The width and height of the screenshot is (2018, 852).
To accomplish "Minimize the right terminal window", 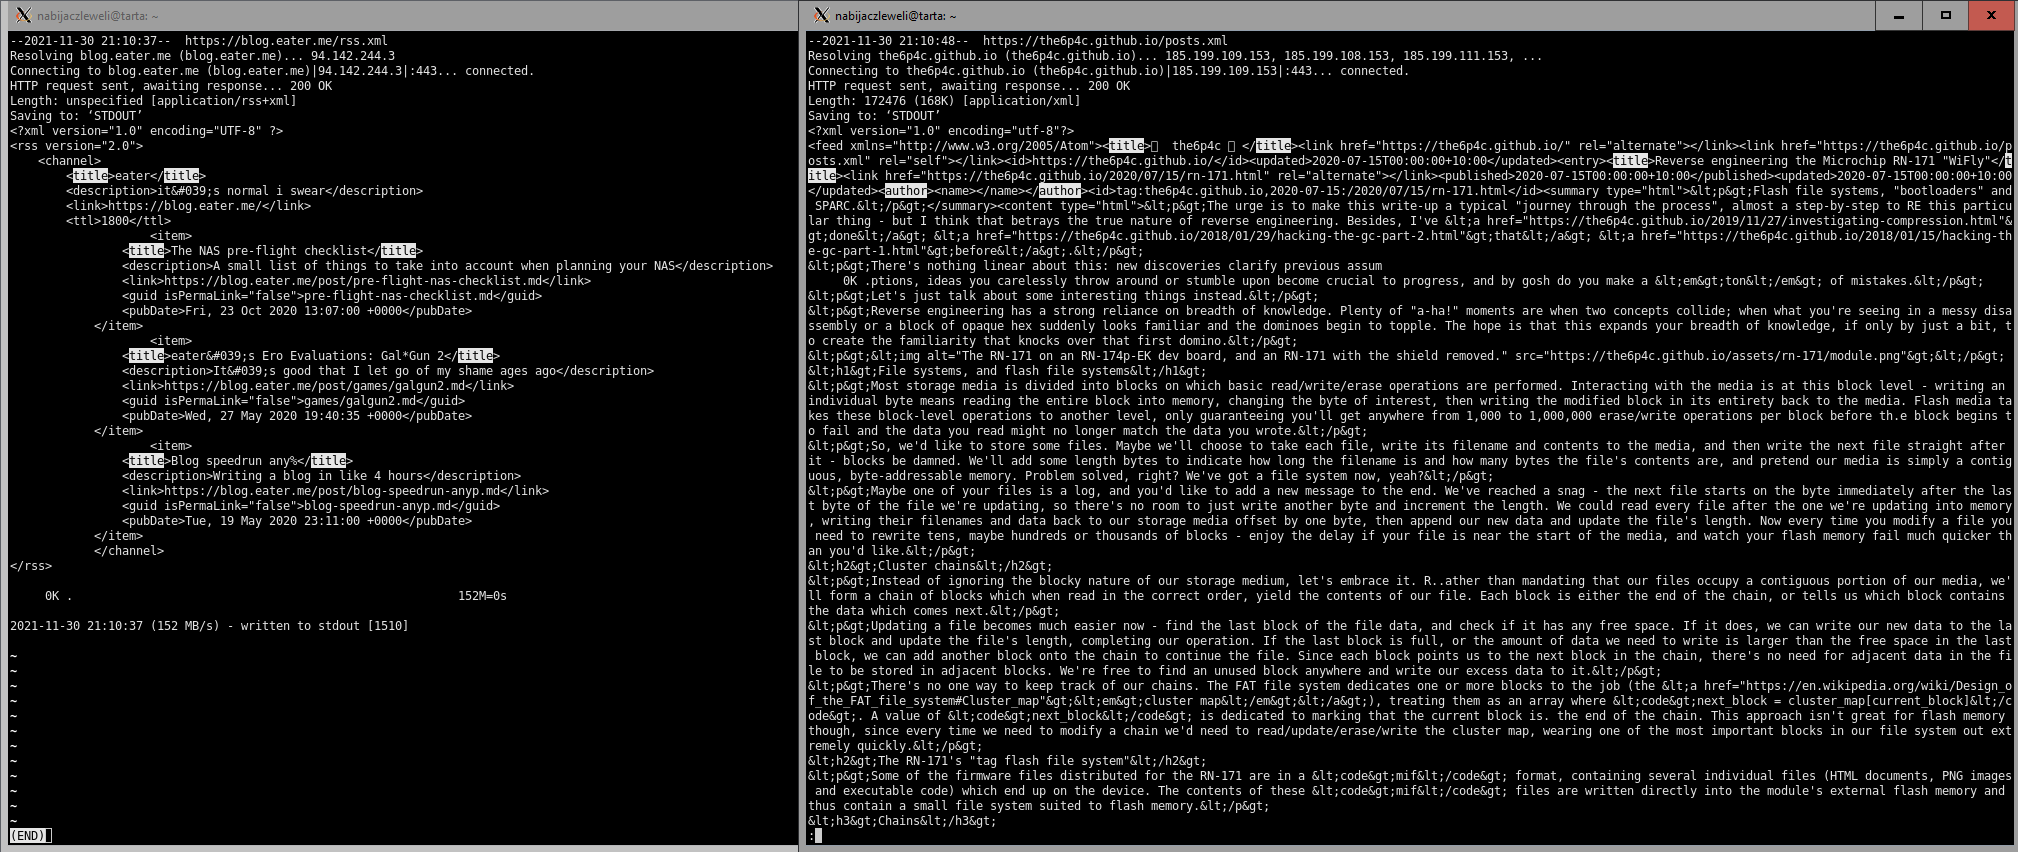I will pos(1899,15).
